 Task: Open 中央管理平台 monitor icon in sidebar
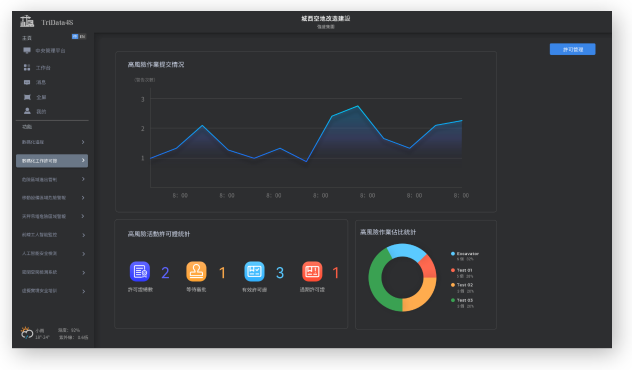(27, 50)
